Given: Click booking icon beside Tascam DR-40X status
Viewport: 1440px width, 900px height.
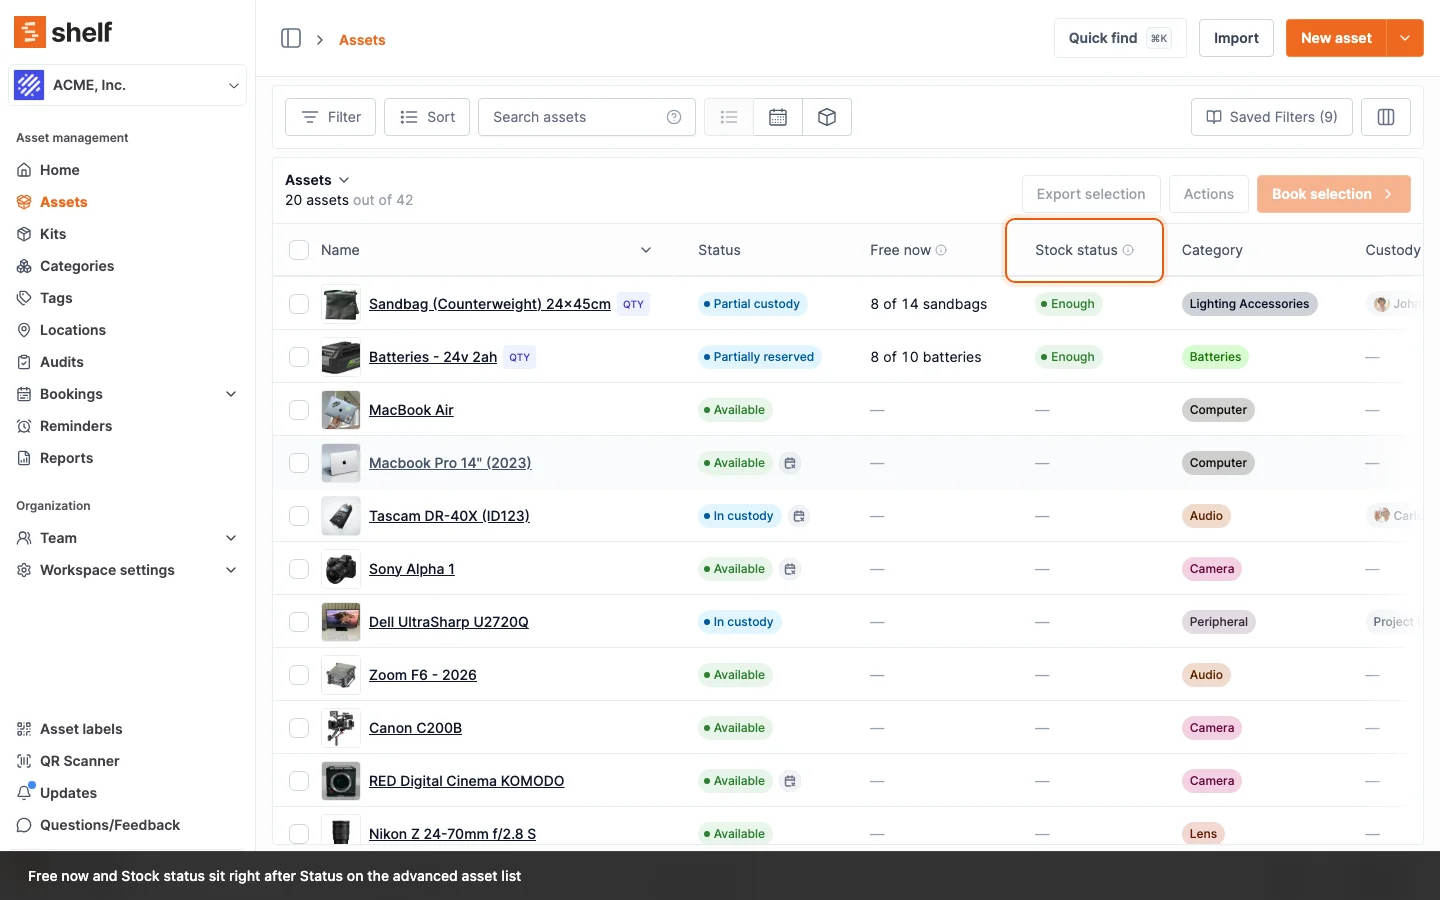Looking at the screenshot, I should coord(799,516).
